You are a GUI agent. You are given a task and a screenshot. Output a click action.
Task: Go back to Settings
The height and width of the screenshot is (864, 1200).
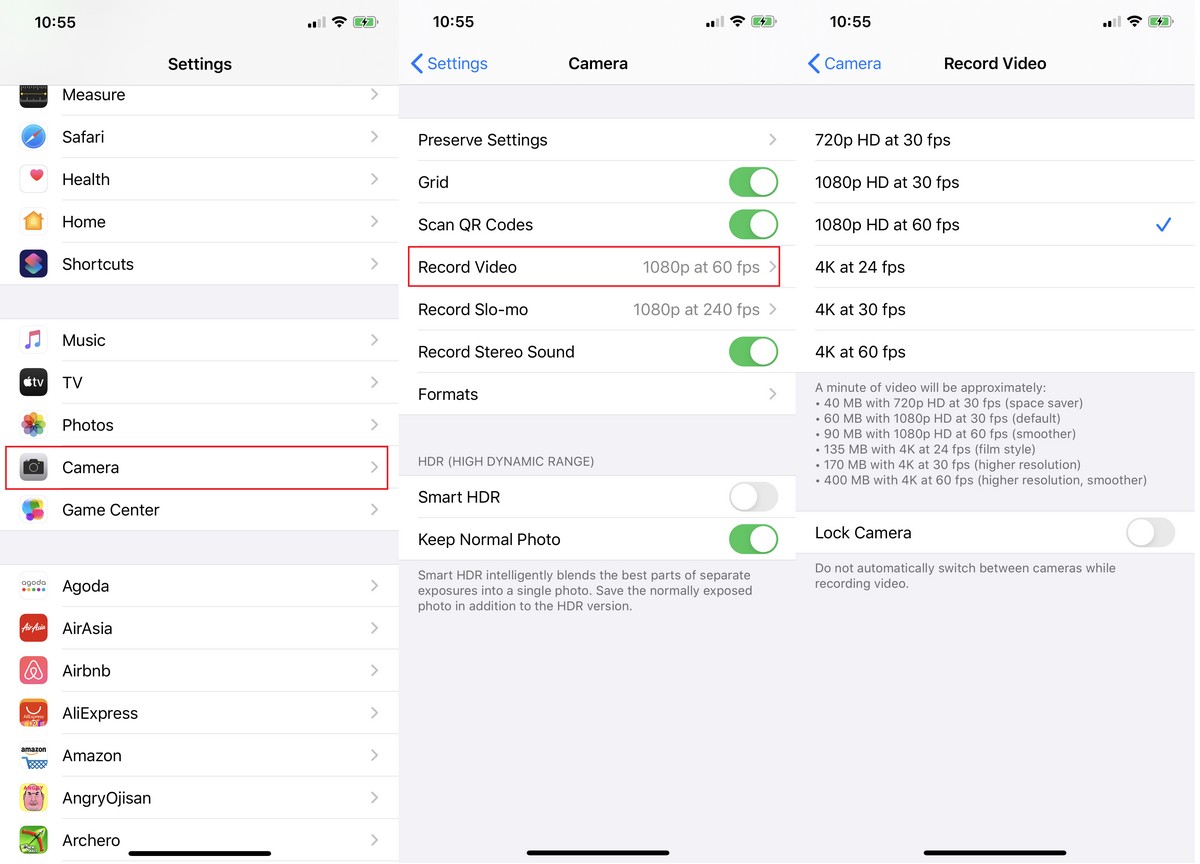(449, 63)
